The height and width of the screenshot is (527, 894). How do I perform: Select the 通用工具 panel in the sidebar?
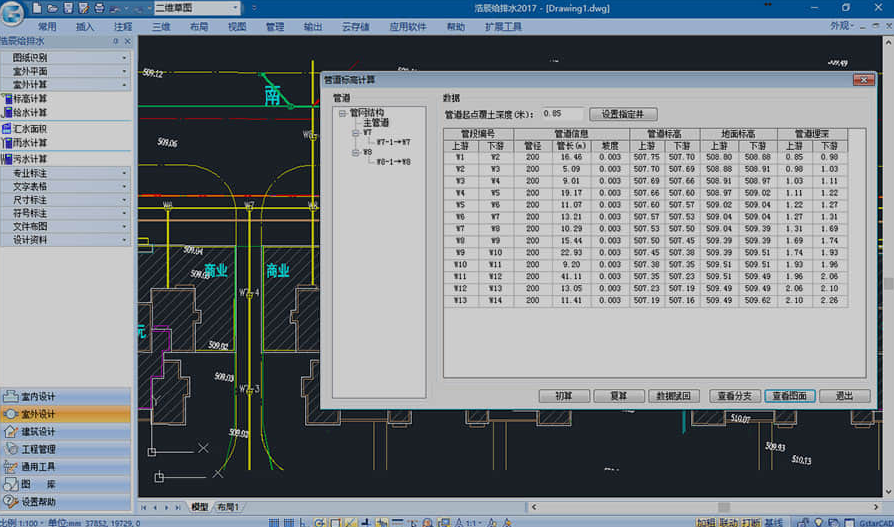tap(66, 467)
